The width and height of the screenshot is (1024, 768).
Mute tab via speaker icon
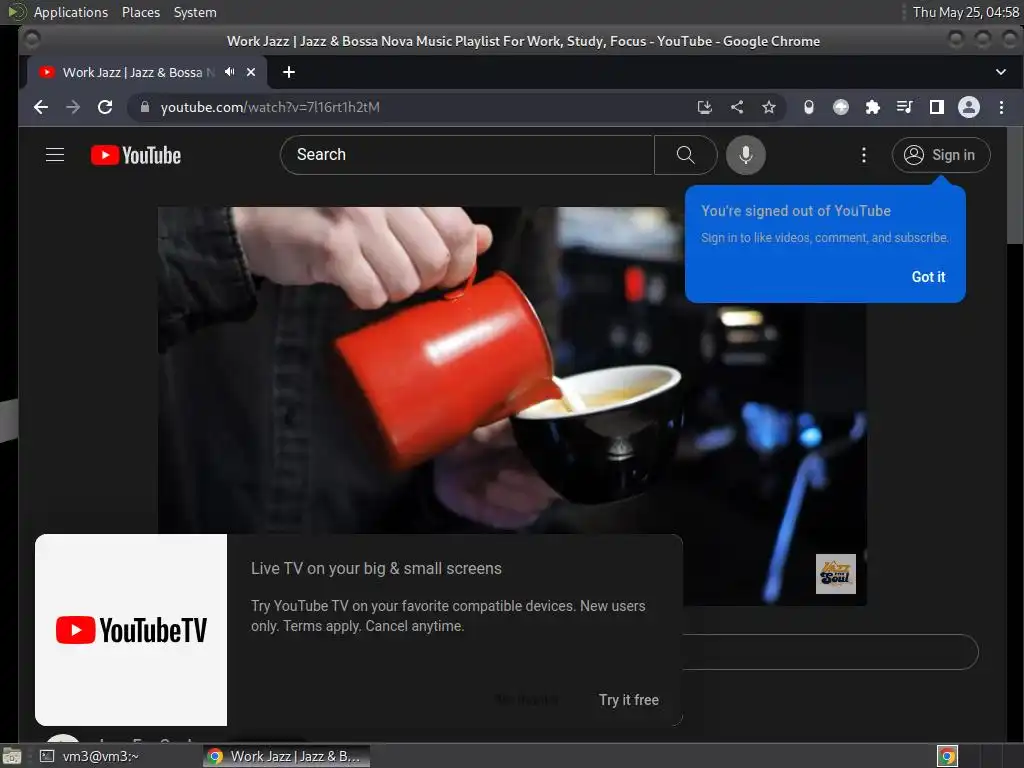tap(229, 72)
